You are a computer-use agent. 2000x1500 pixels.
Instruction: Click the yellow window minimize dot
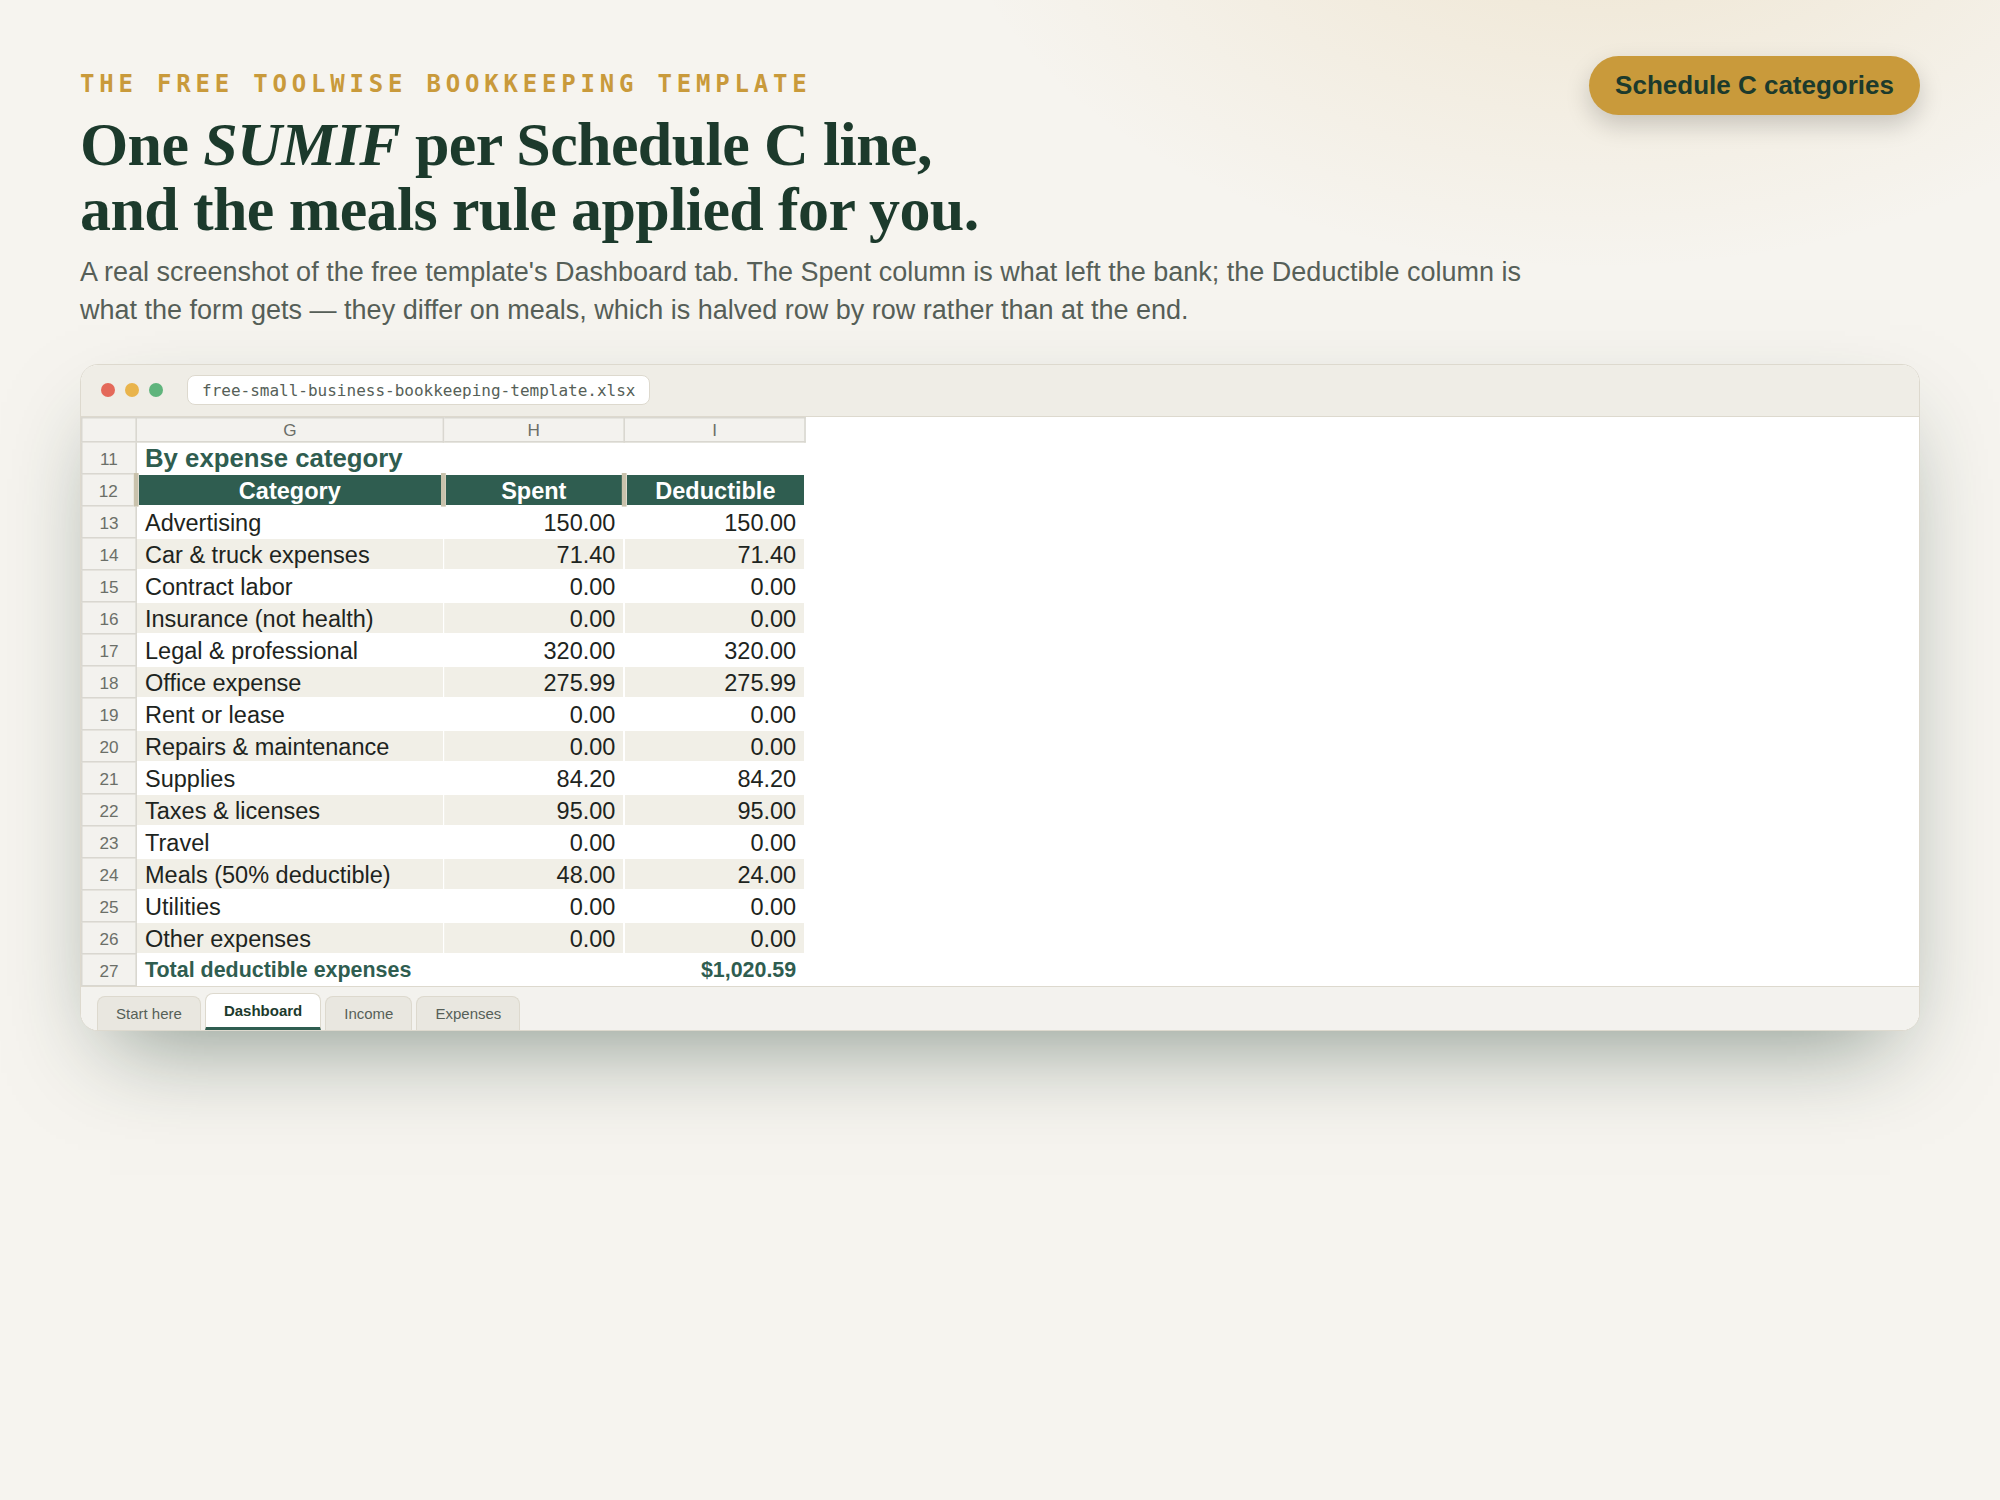[132, 390]
